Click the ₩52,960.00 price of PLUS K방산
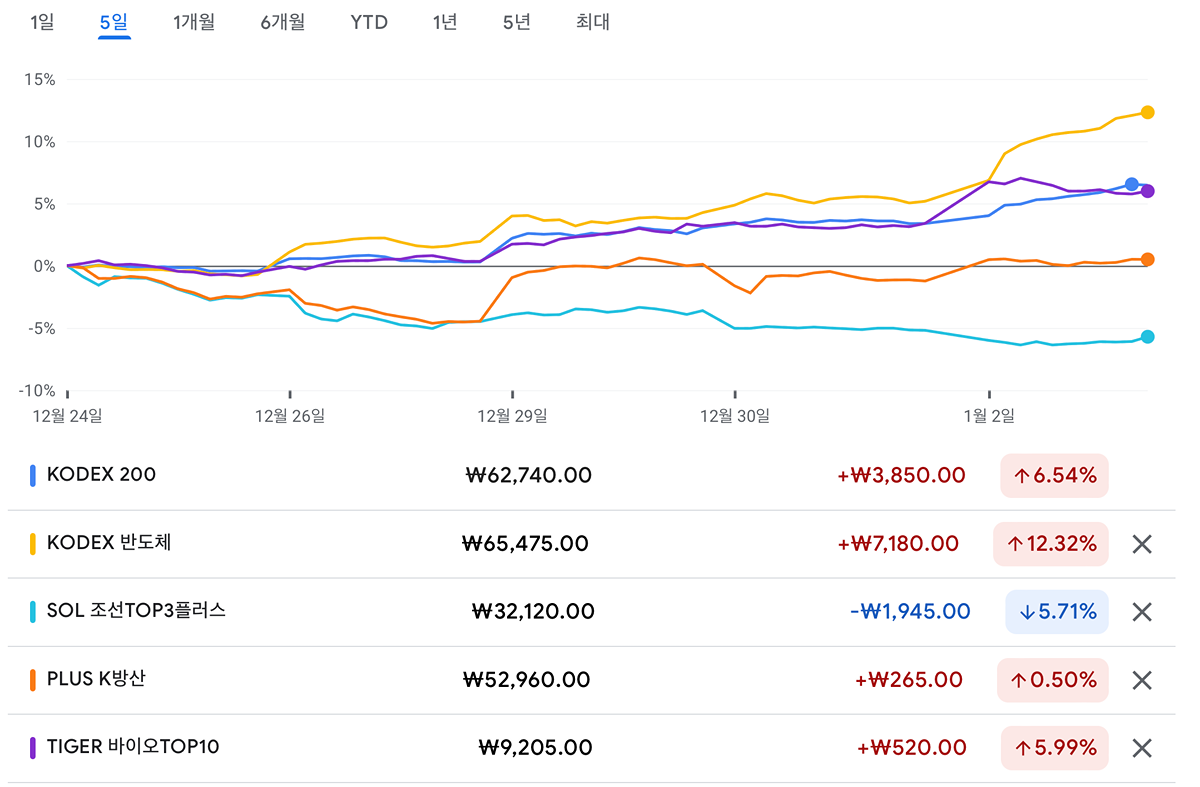1200x787 pixels. click(x=526, y=680)
